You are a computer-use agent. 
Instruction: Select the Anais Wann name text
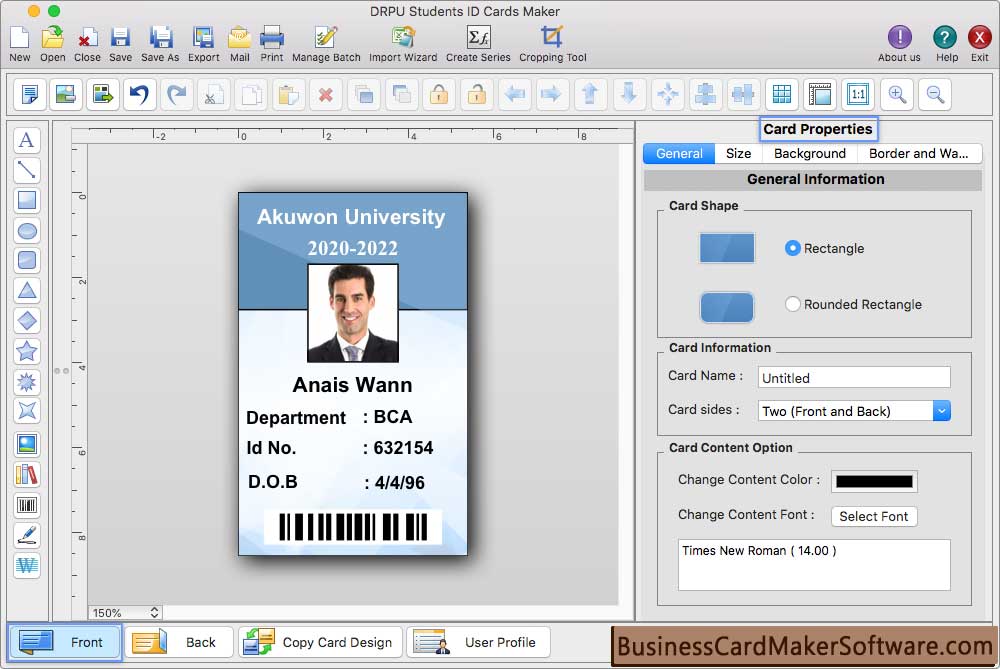pyautogui.click(x=352, y=385)
